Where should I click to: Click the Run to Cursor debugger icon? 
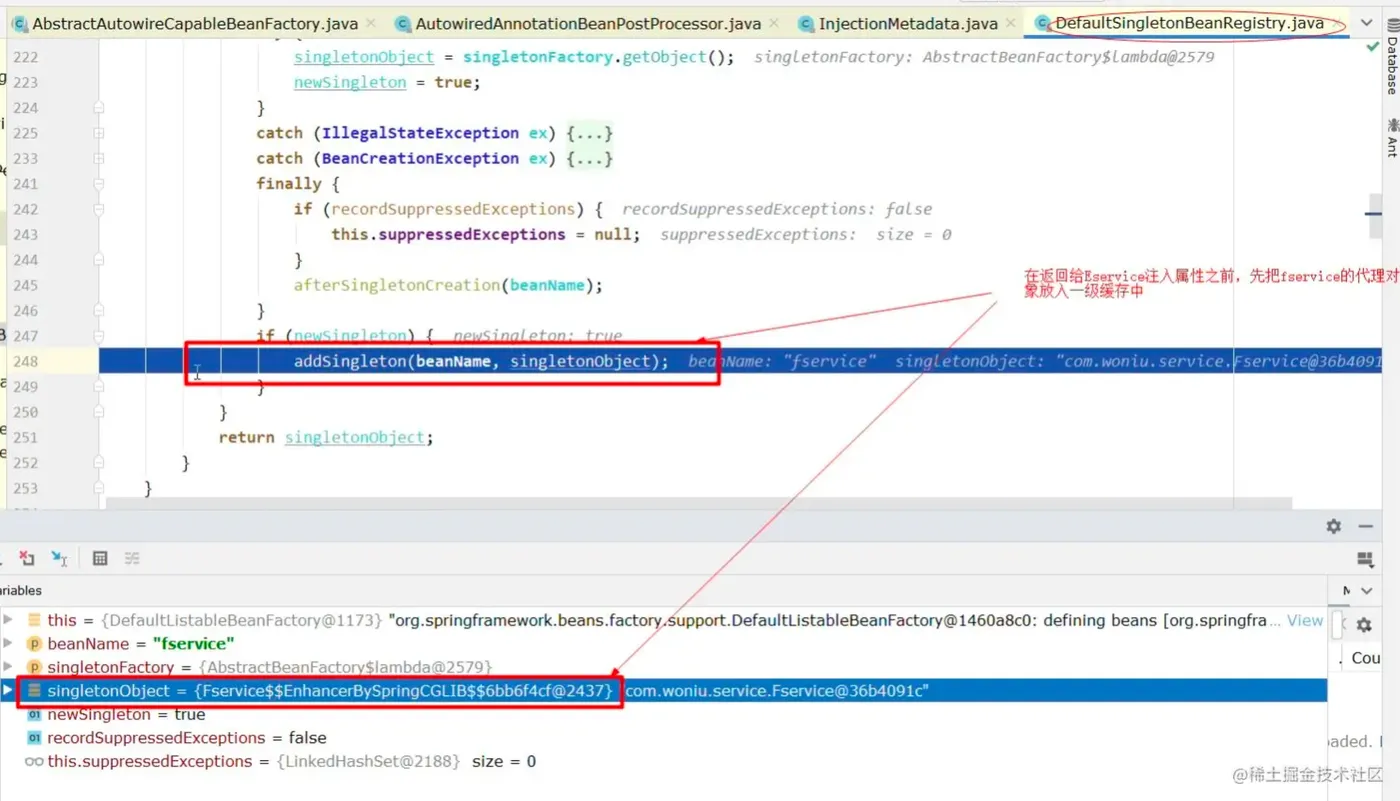point(60,558)
